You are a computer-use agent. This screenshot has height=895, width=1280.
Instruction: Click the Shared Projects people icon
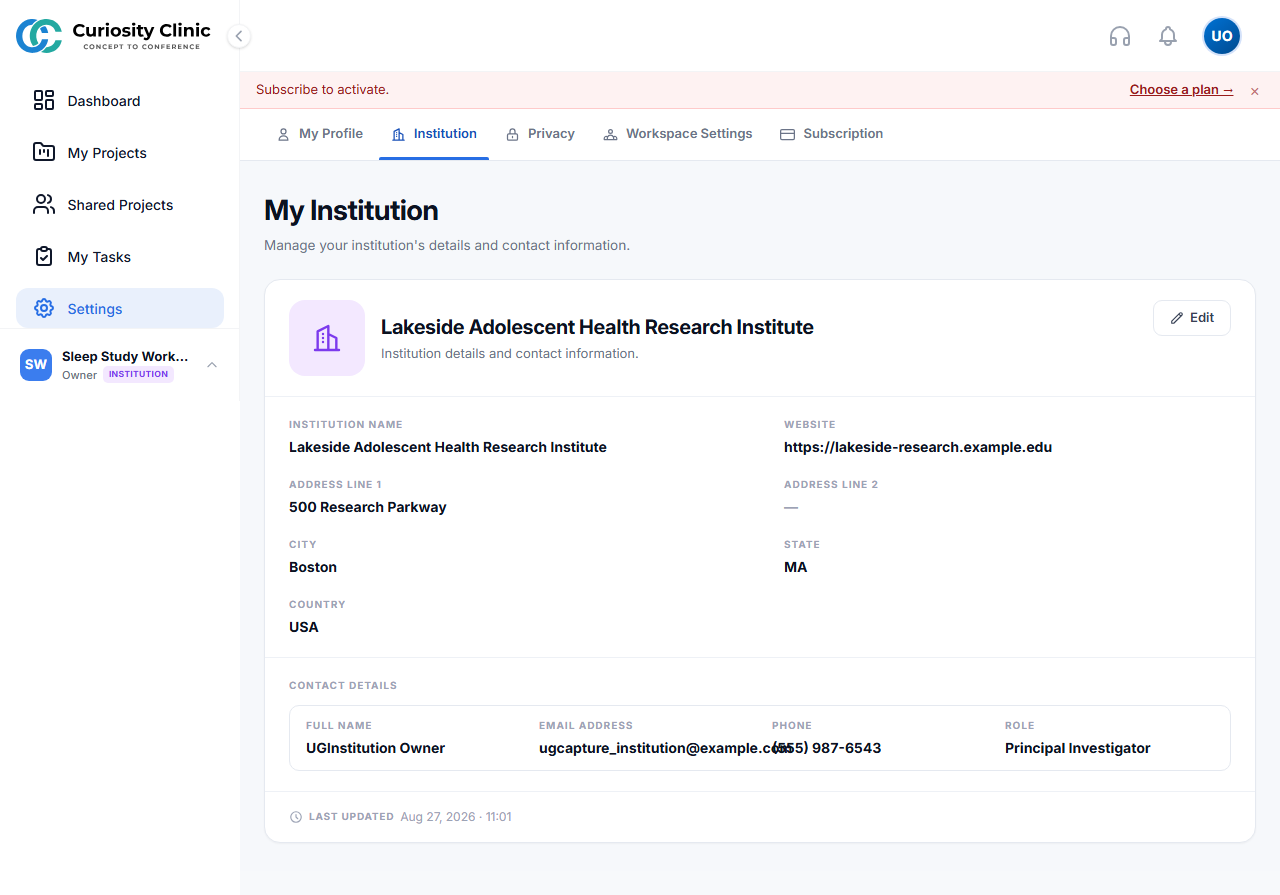44,204
